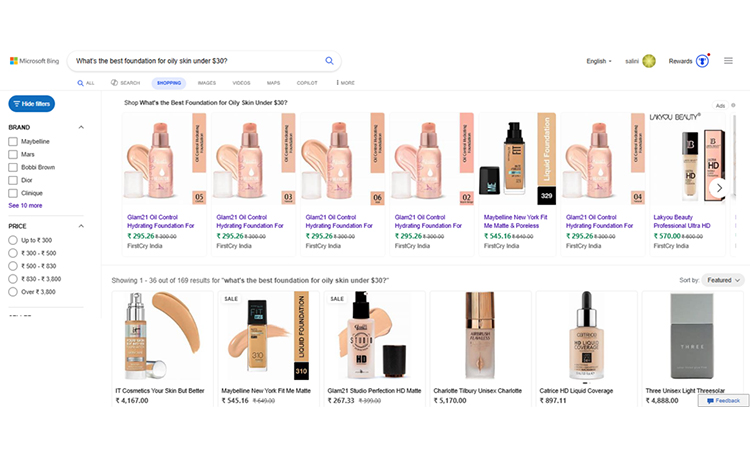Click See 10 more brands link

pyautogui.click(x=25, y=205)
